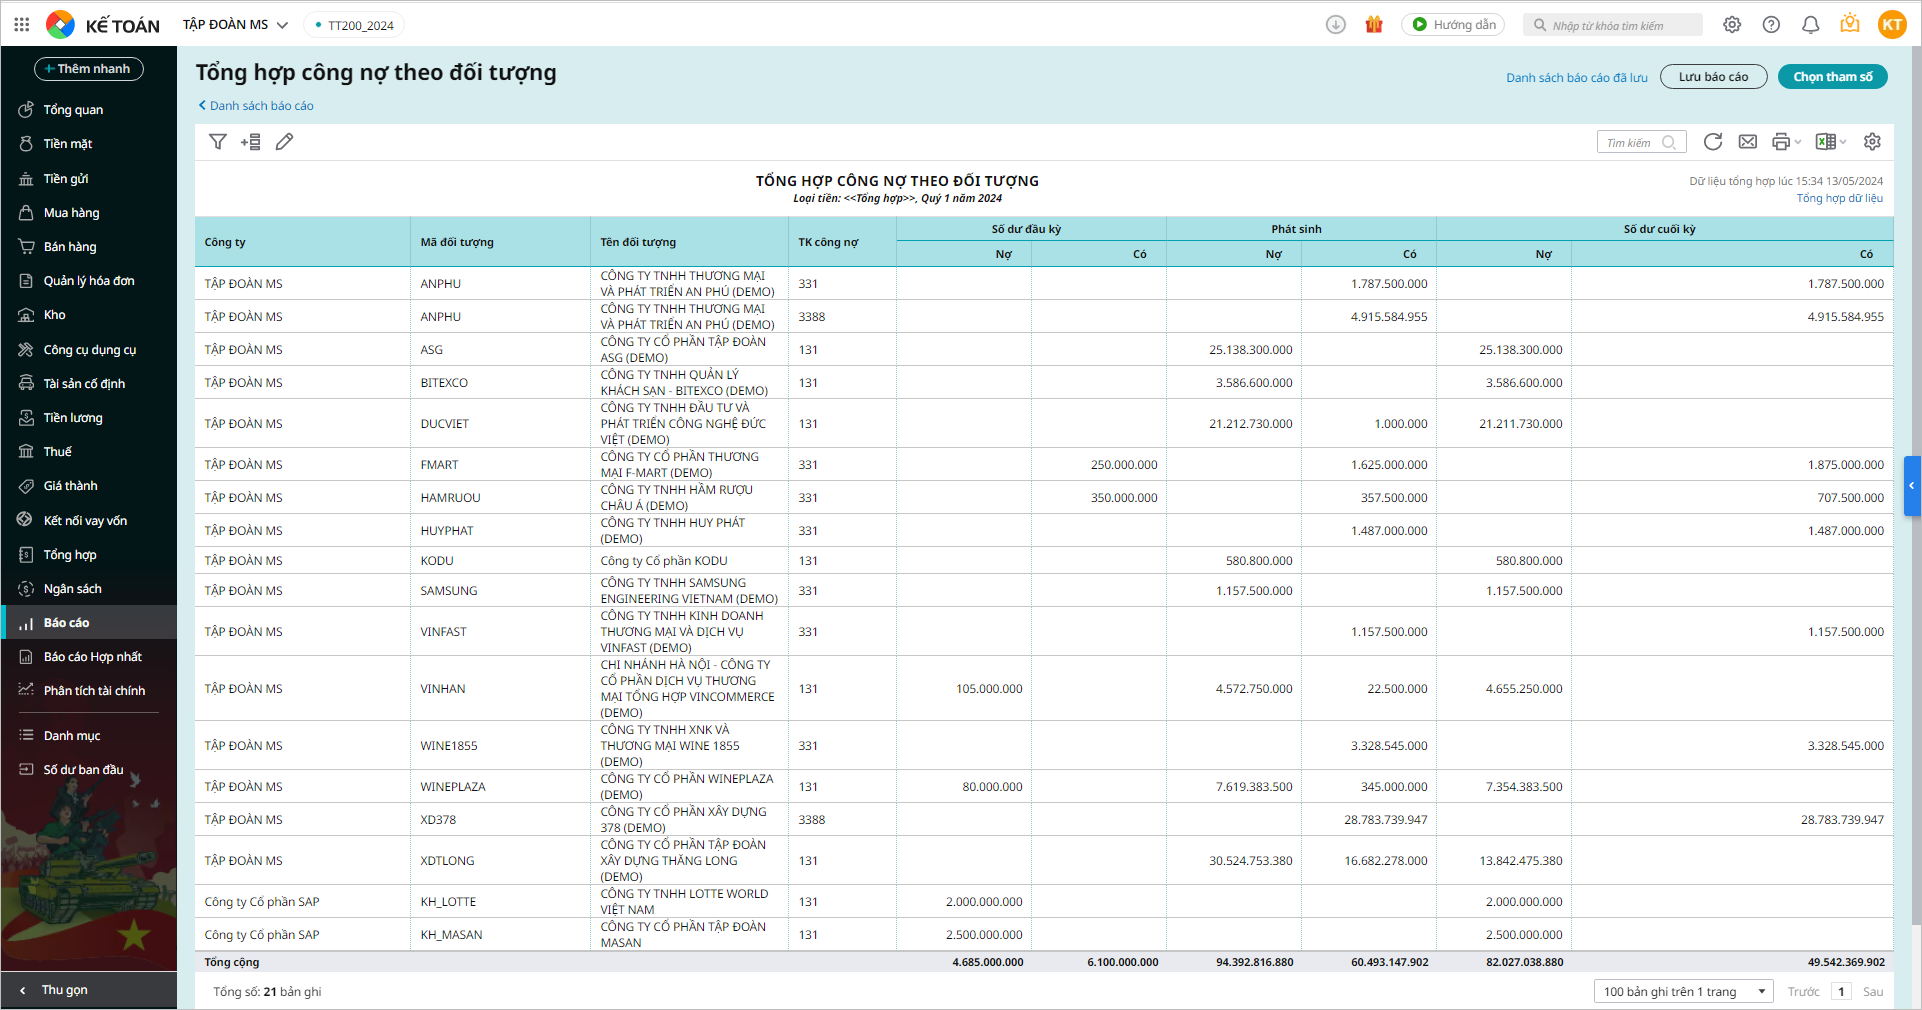Open the gift box icon
The width and height of the screenshot is (1922, 1010).
click(x=1374, y=25)
